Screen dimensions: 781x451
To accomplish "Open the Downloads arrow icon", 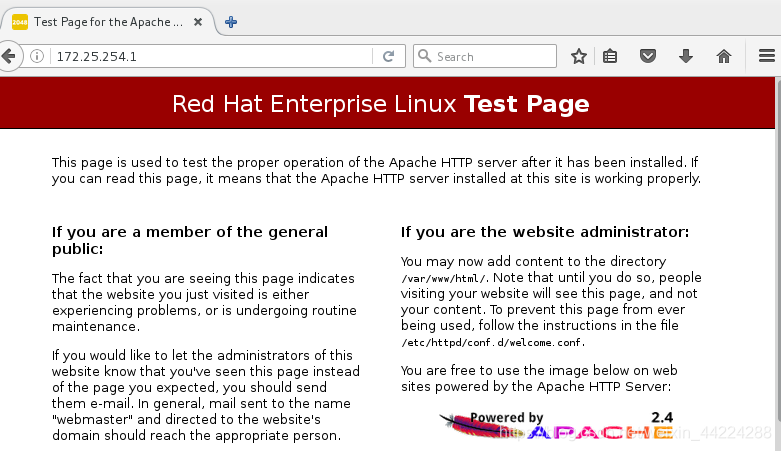I will click(686, 56).
